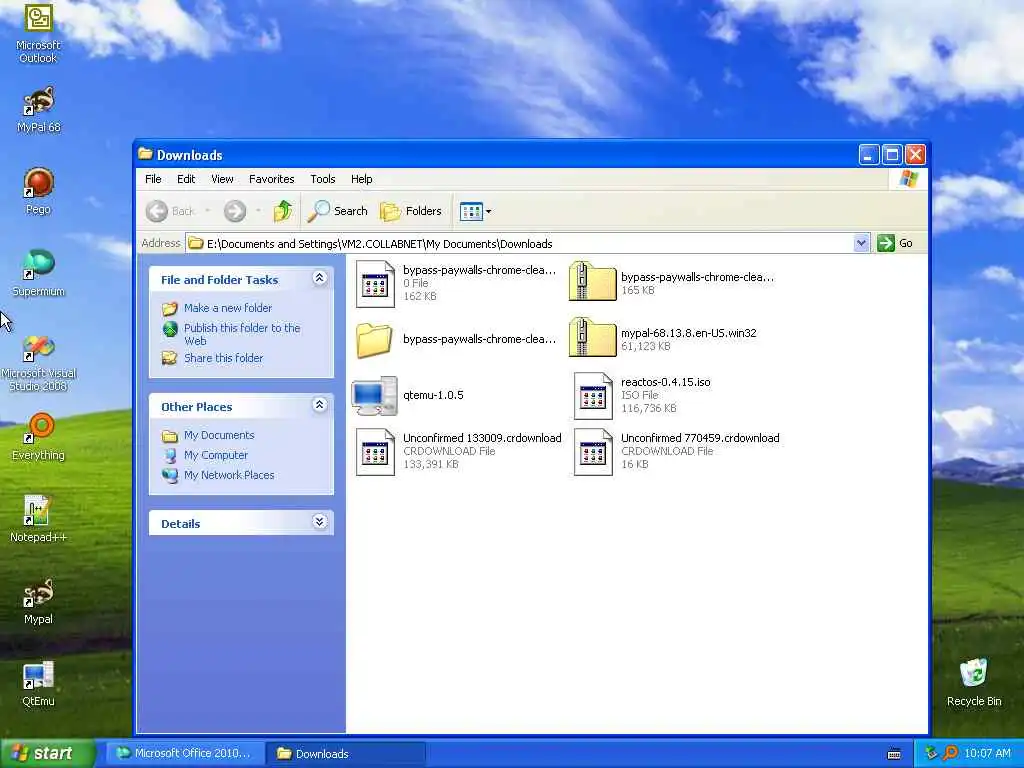
Task: Open the Help menu
Action: coord(361,179)
